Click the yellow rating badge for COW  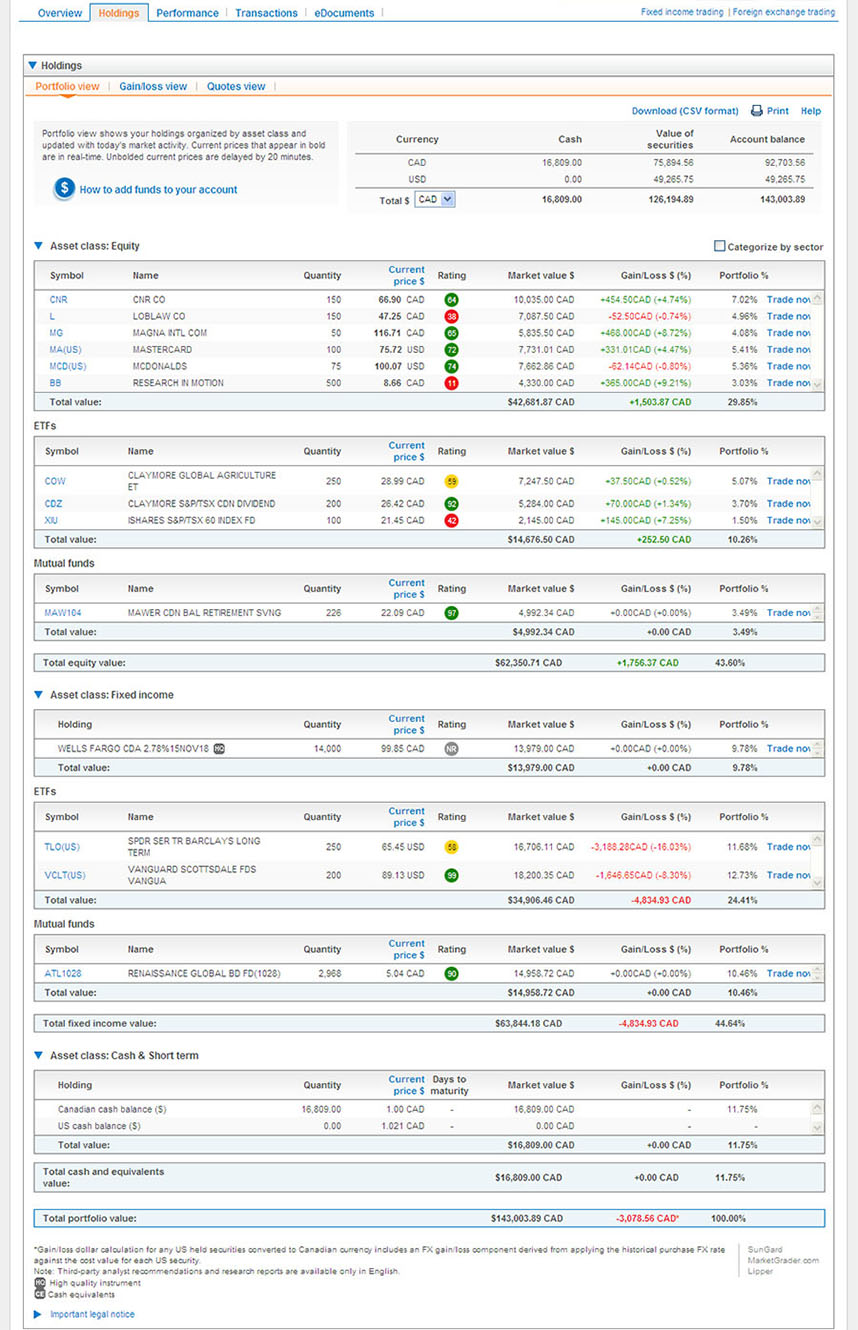pyautogui.click(x=452, y=481)
